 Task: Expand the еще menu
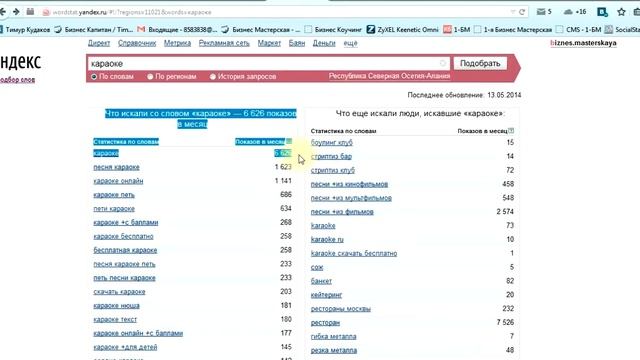click(350, 43)
